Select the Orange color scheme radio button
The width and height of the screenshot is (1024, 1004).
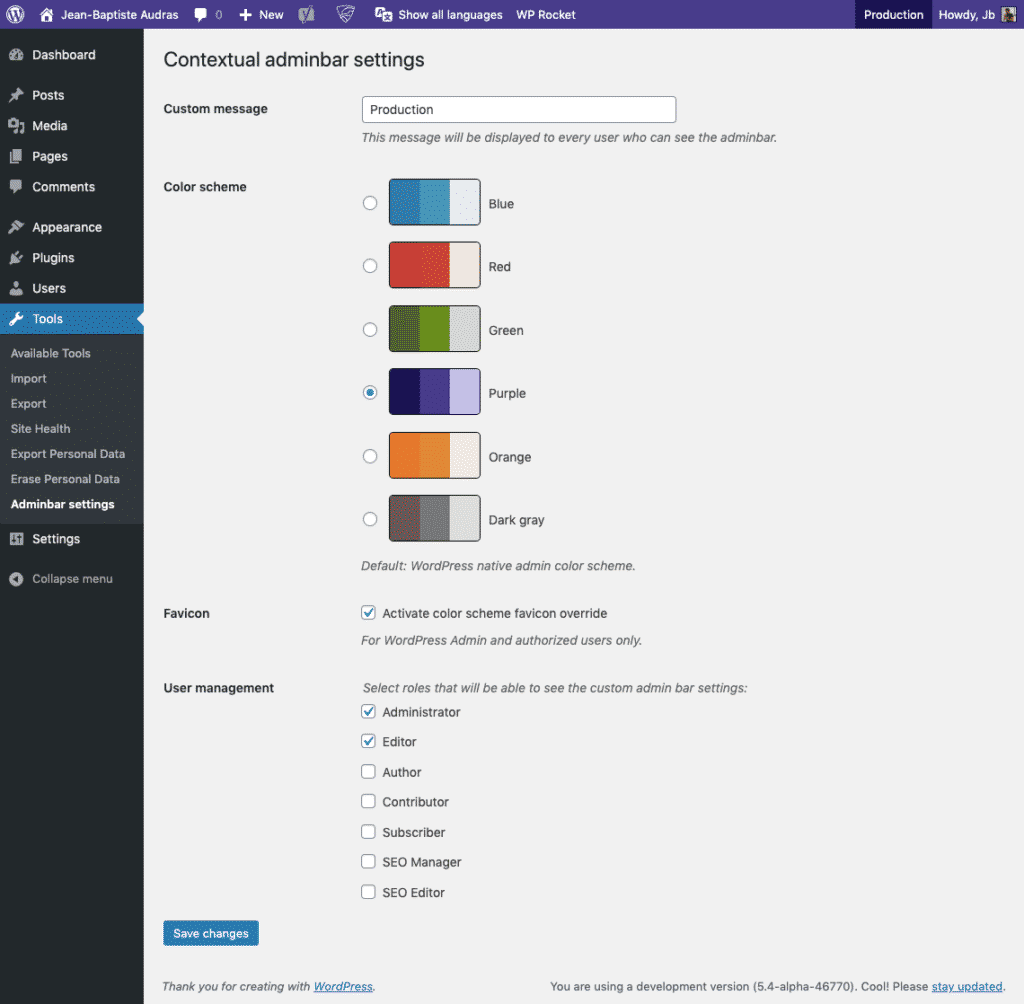pyautogui.click(x=370, y=456)
